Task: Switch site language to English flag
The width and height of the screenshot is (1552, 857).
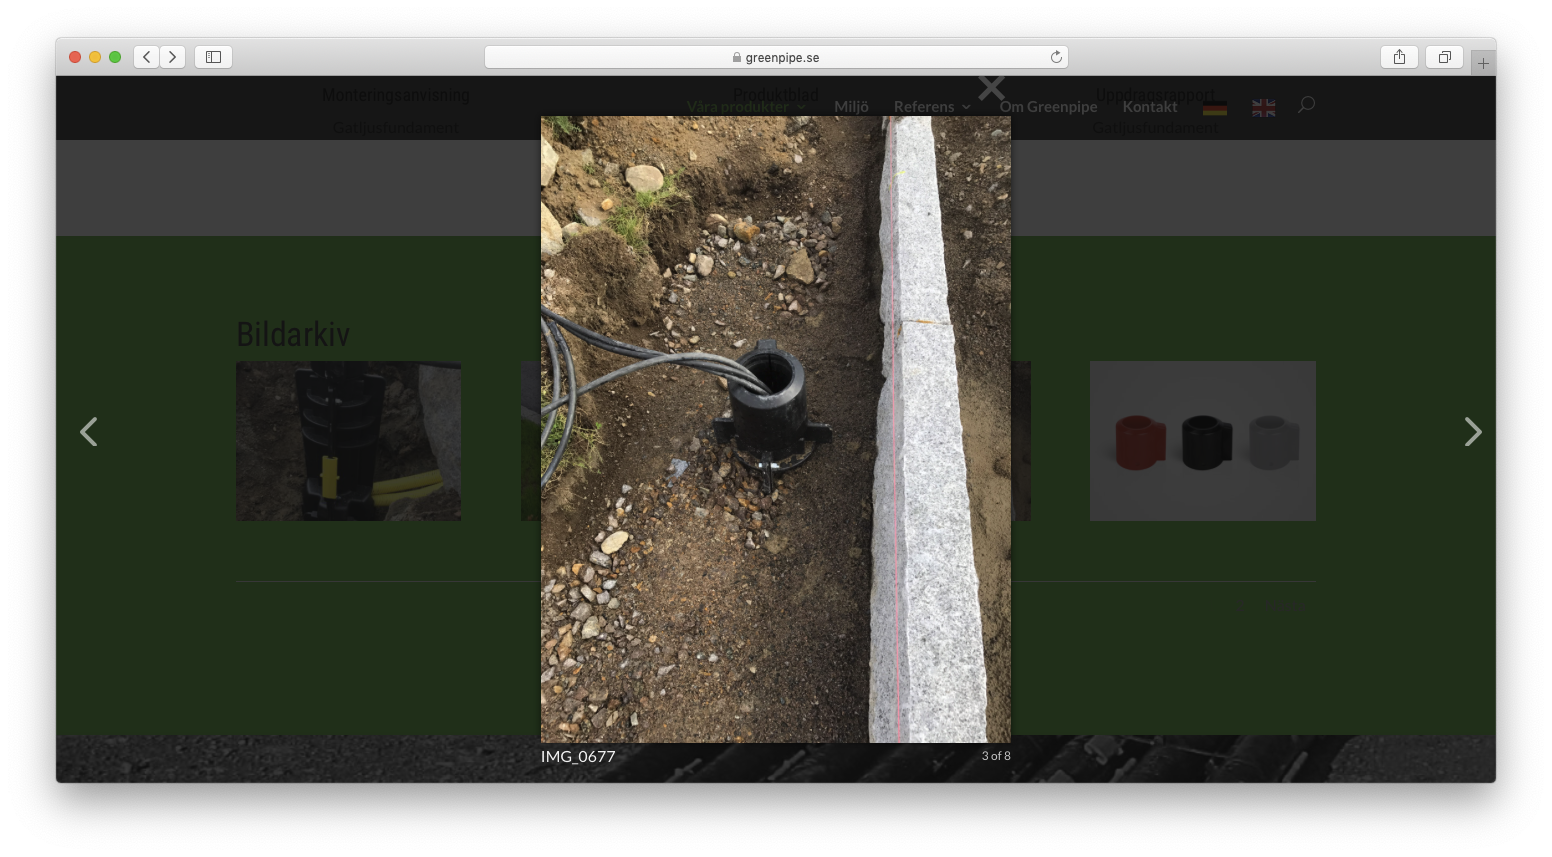Action: point(1264,107)
